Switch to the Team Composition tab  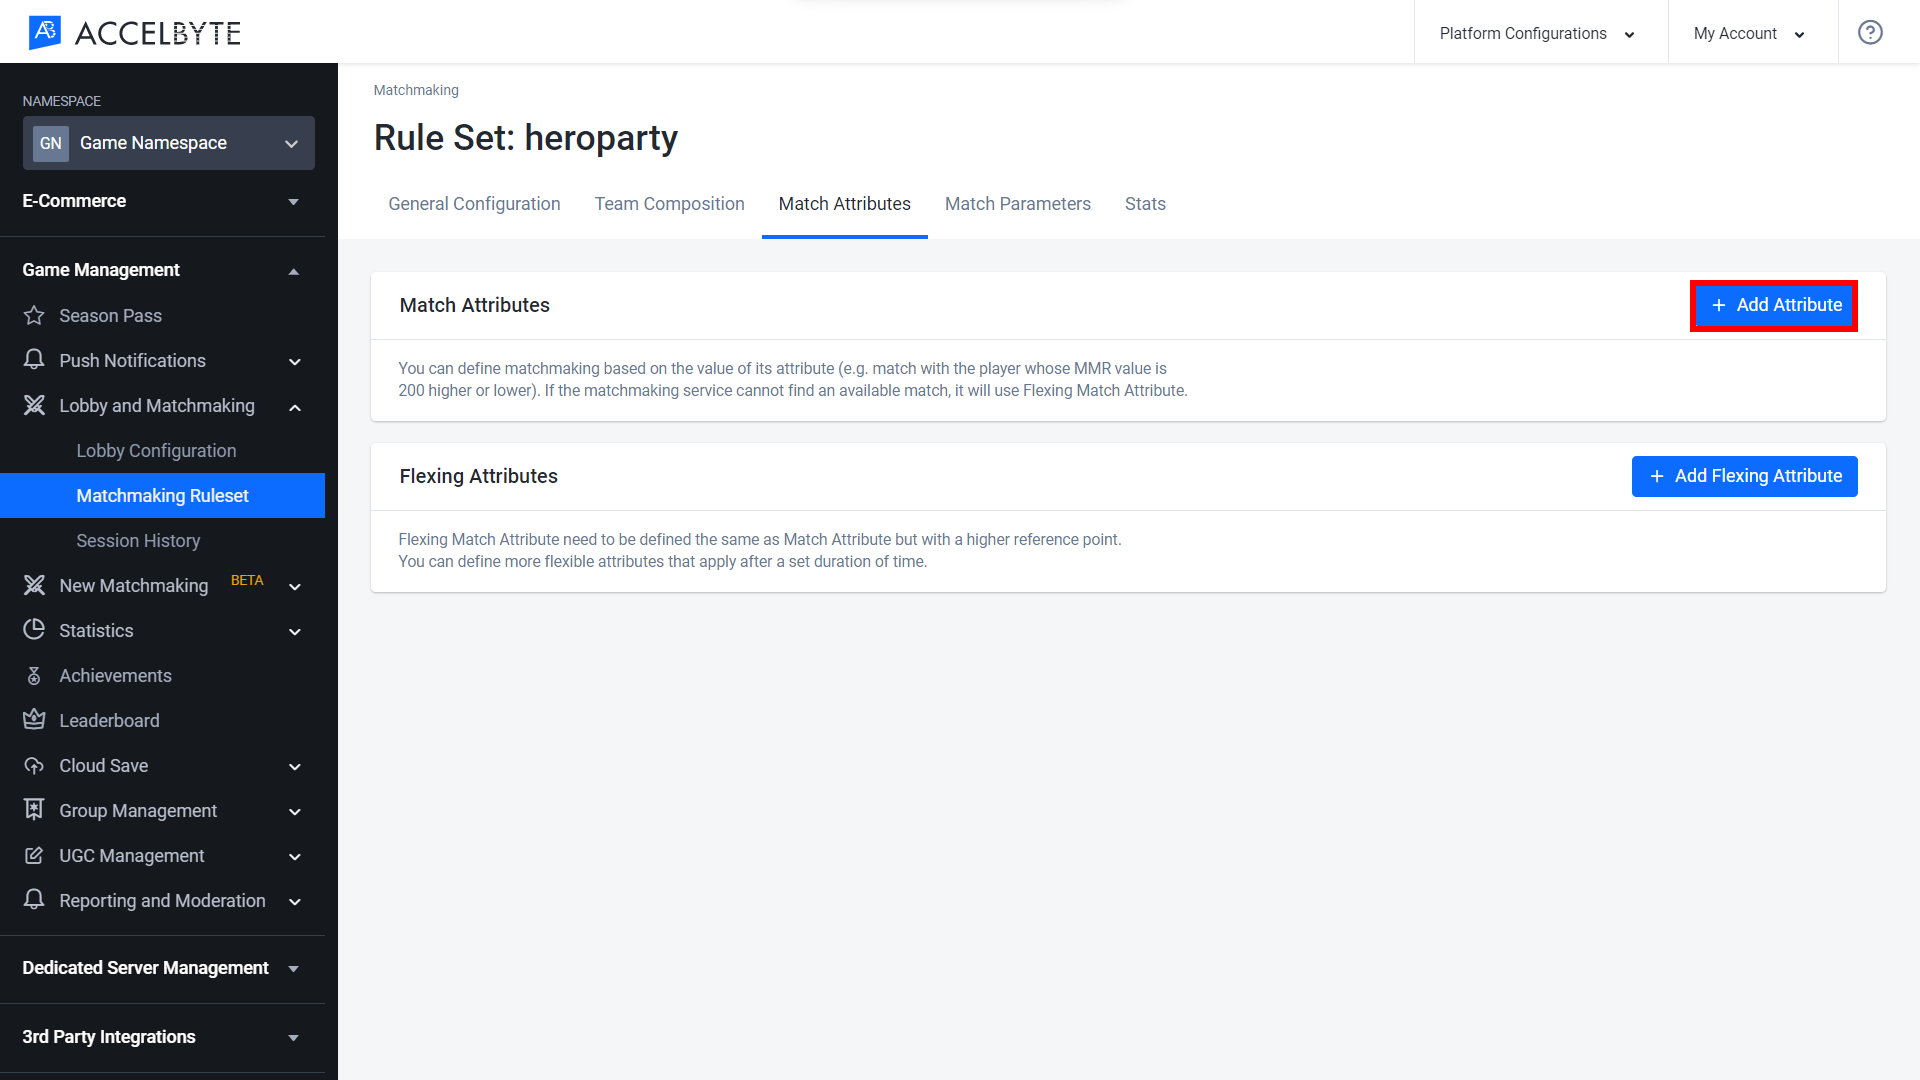pos(669,204)
